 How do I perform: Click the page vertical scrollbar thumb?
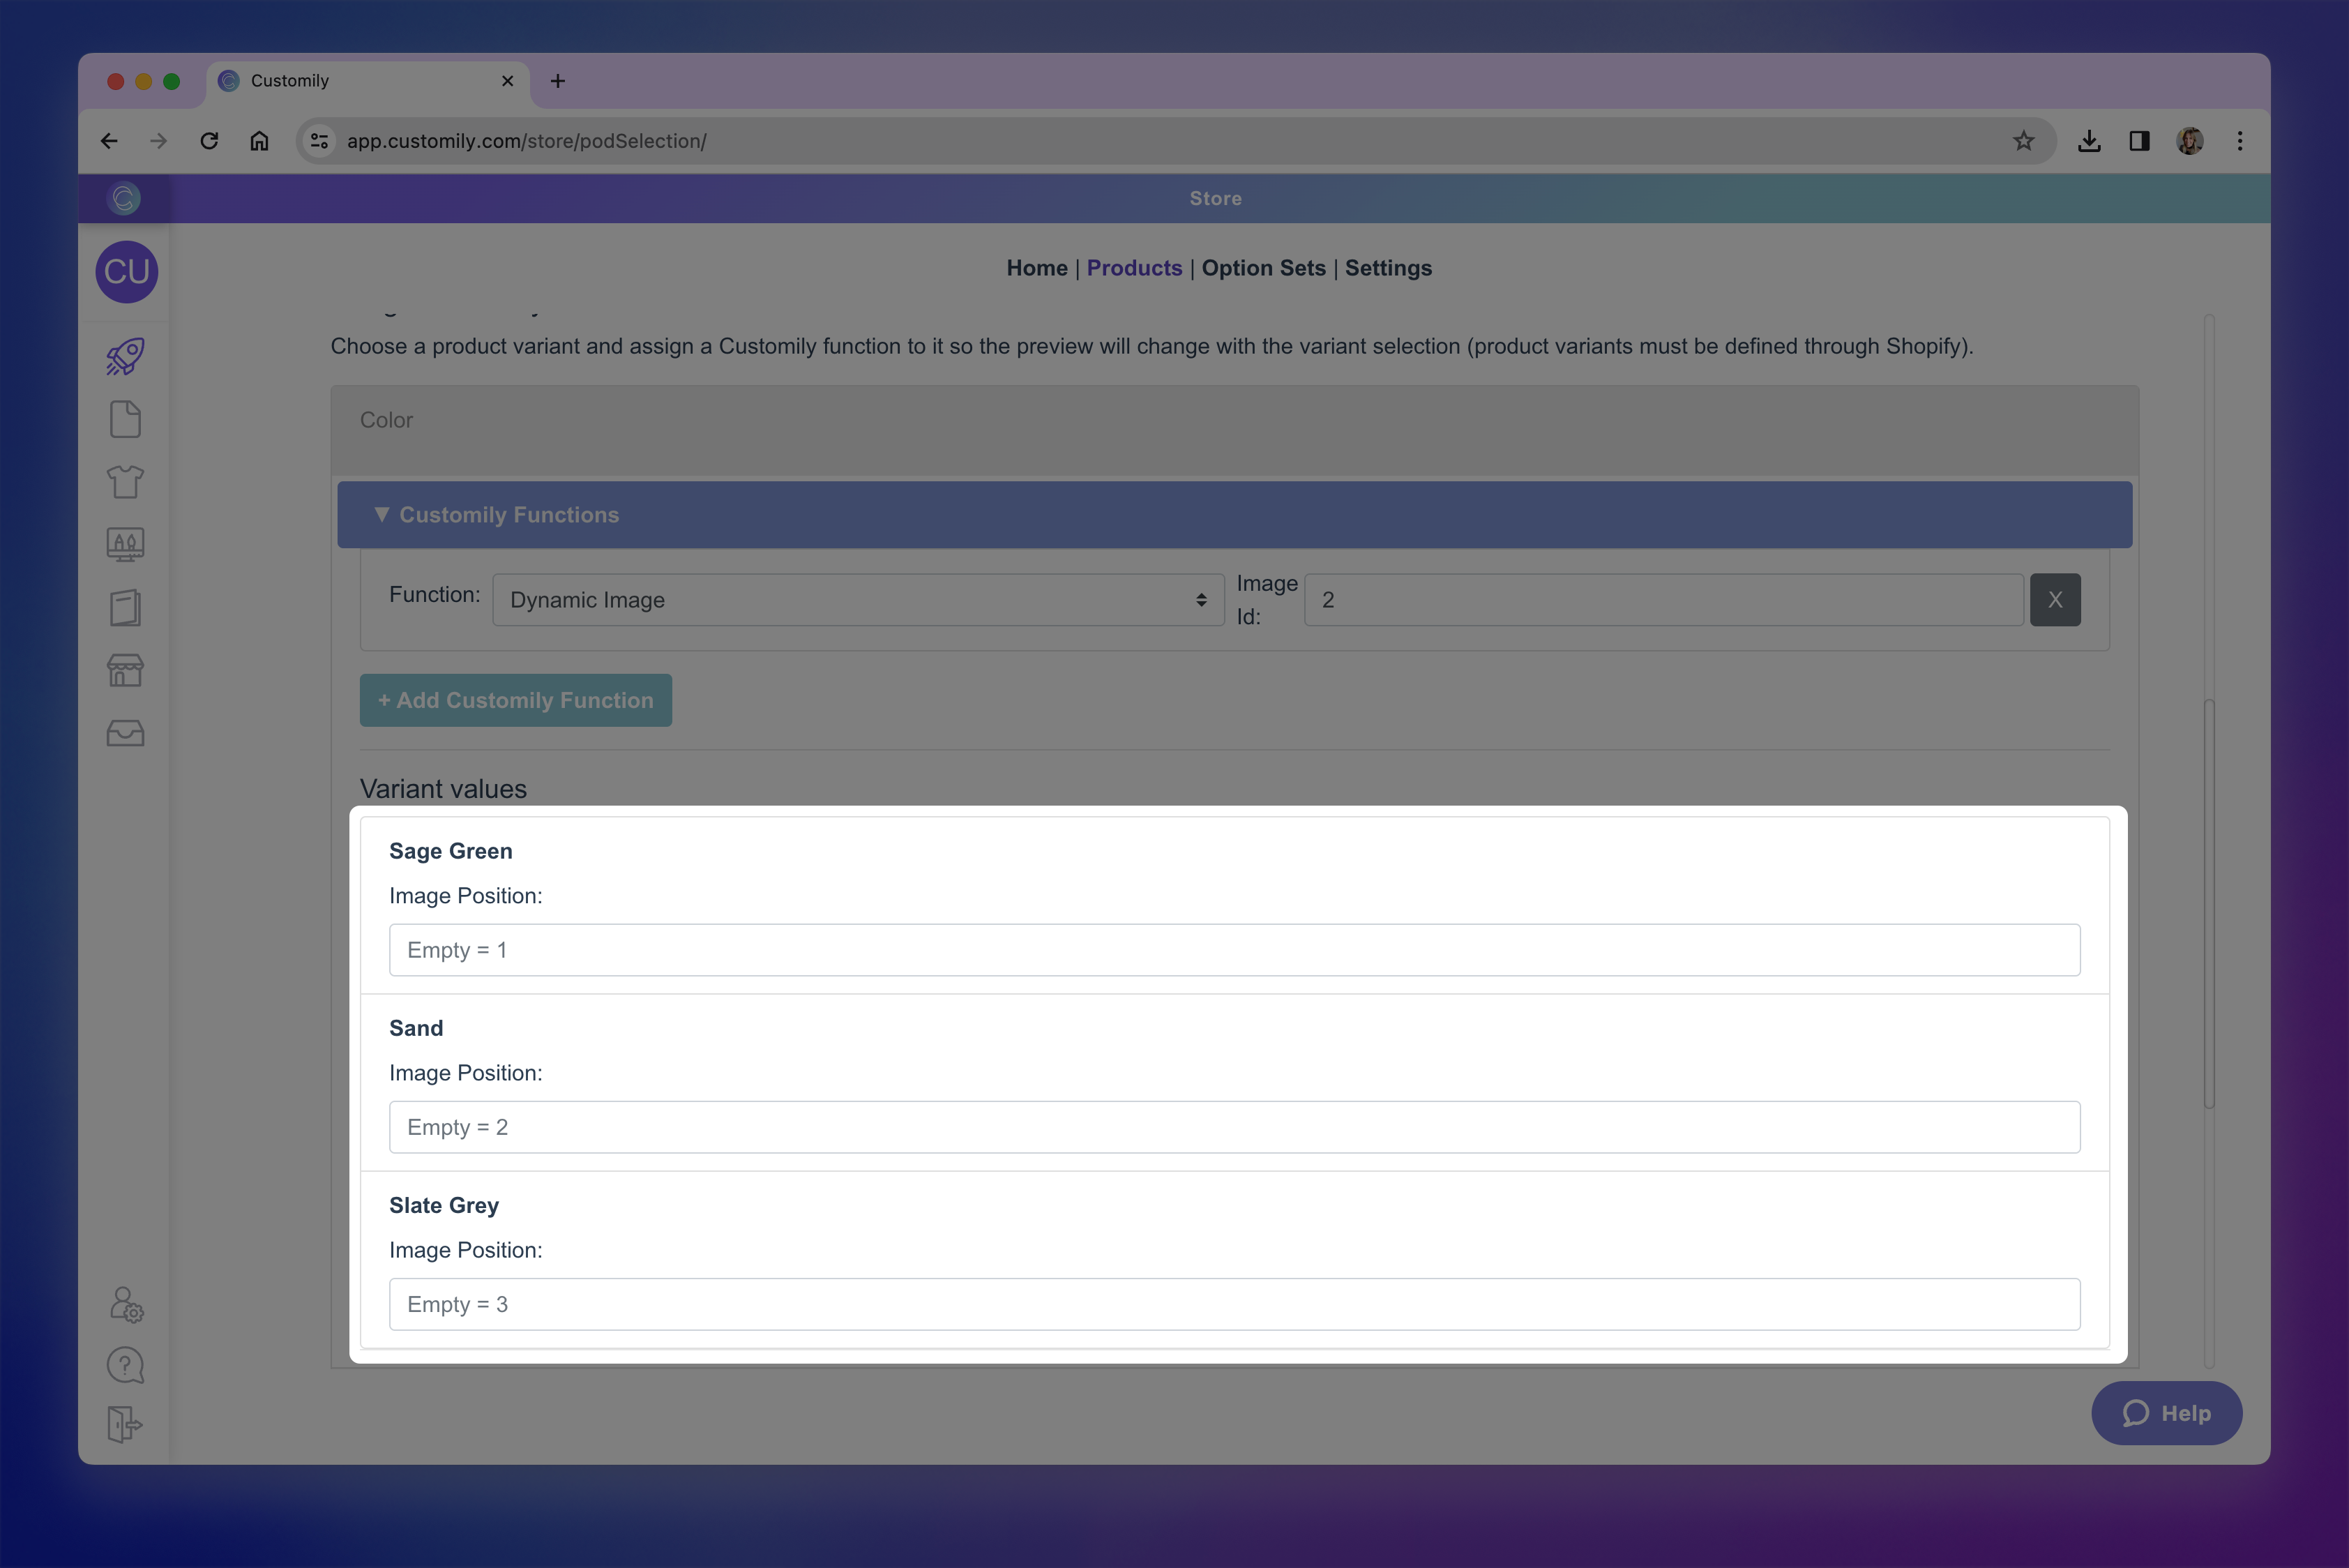[x=2209, y=903]
